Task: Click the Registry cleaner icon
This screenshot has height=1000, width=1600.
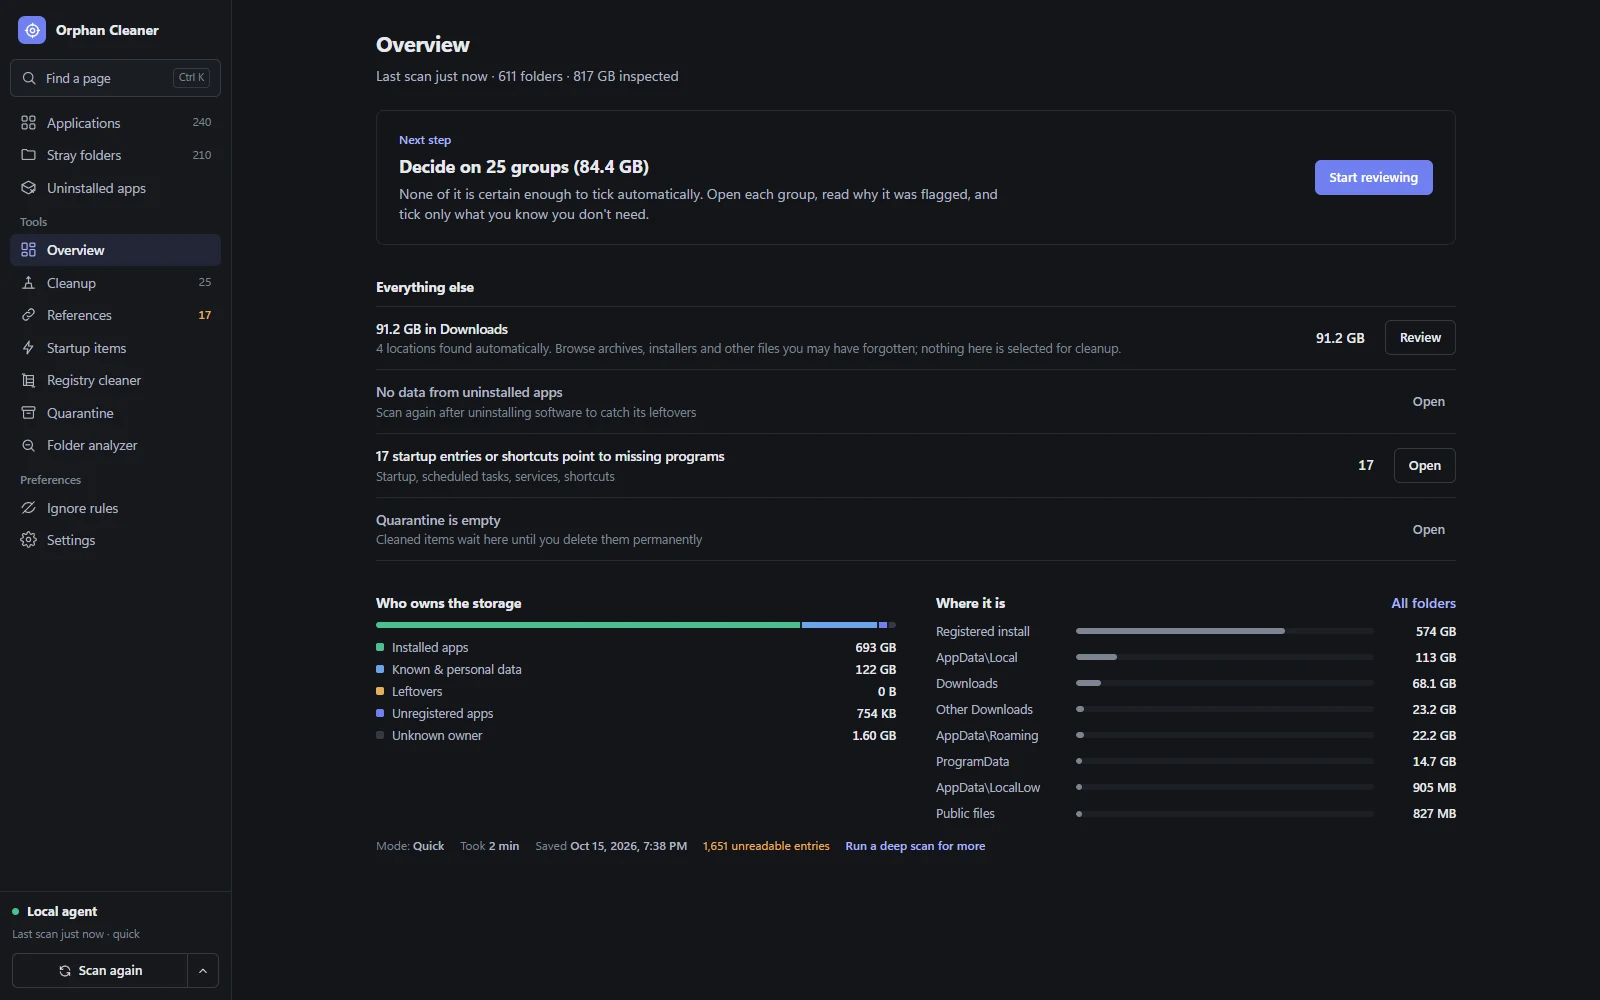Action: pyautogui.click(x=28, y=380)
